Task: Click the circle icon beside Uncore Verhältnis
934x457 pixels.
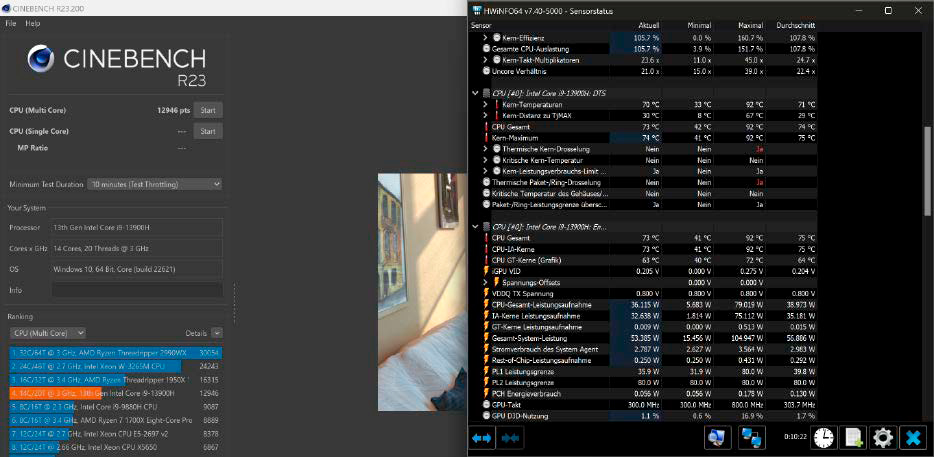Action: point(486,71)
